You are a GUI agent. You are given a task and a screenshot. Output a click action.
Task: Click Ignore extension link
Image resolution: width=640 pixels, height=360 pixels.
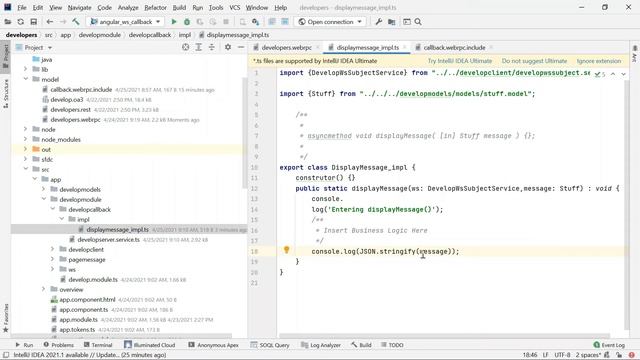(599, 61)
